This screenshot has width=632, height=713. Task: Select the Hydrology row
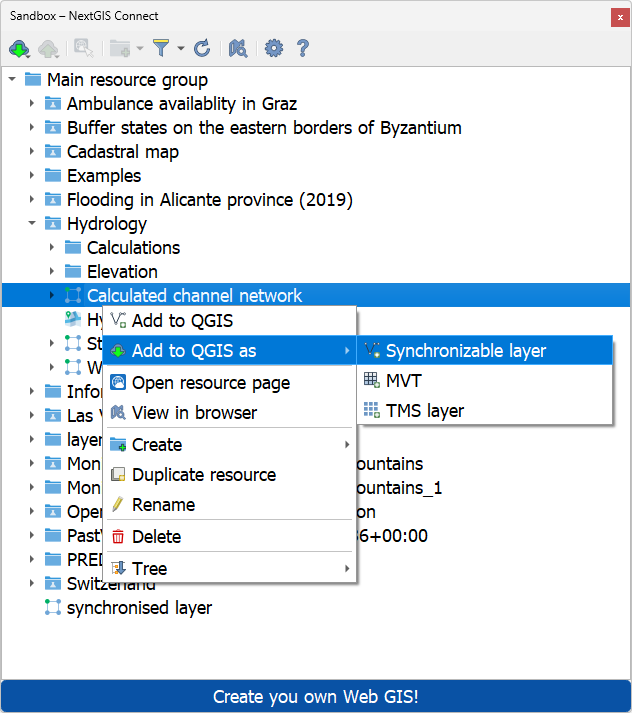click(x=316, y=223)
